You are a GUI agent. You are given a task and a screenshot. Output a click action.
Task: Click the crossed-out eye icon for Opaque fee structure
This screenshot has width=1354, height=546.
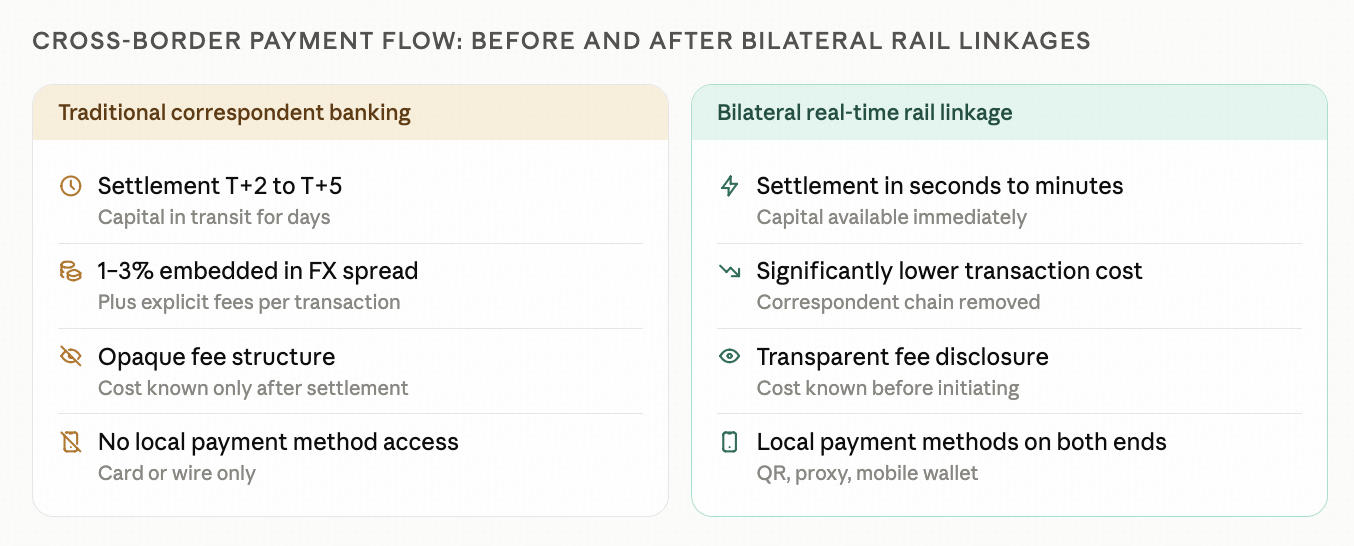click(70, 356)
